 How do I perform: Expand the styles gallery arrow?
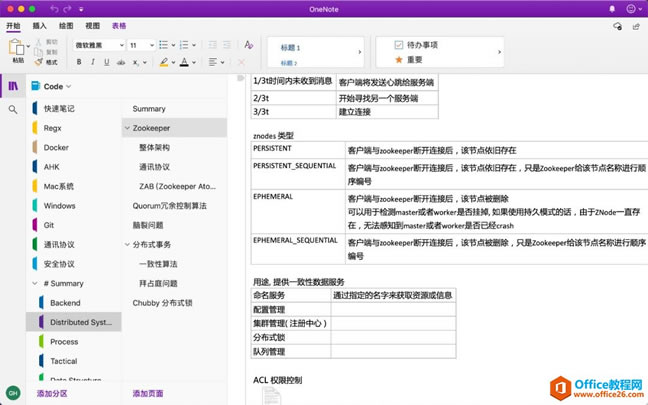[360, 52]
